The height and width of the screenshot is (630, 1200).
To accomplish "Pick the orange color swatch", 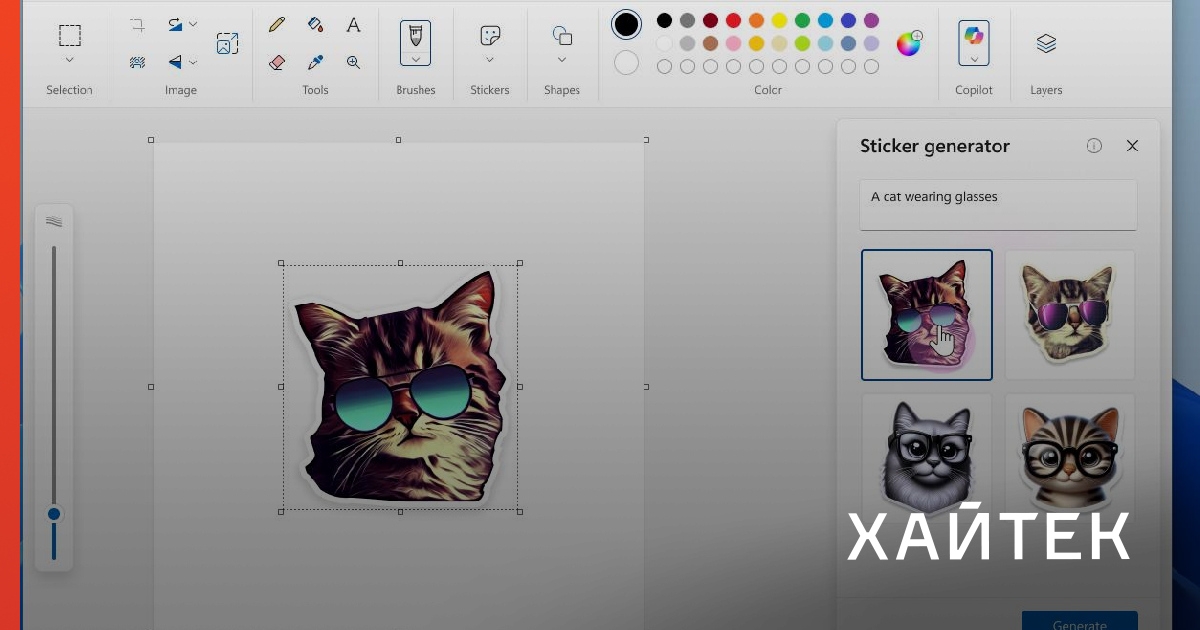I will click(x=756, y=20).
